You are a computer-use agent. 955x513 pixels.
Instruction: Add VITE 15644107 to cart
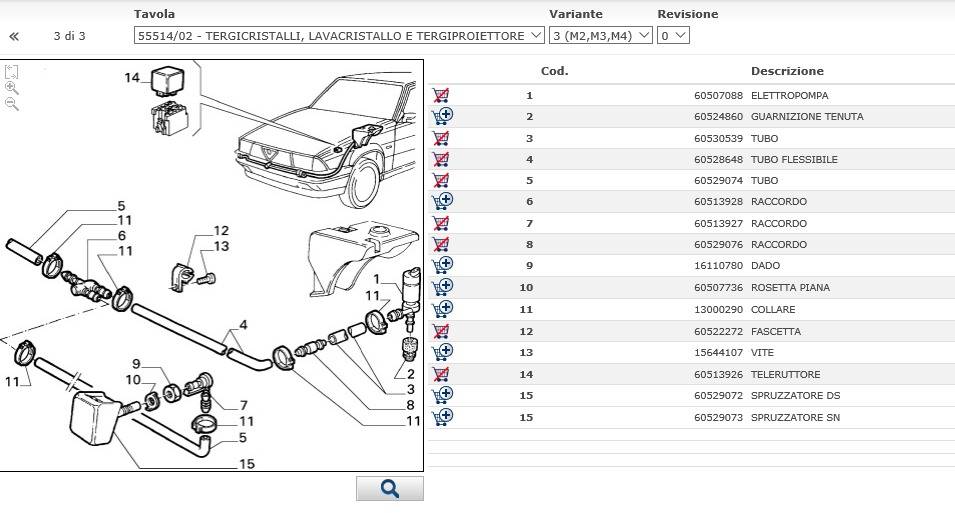pyautogui.click(x=442, y=352)
